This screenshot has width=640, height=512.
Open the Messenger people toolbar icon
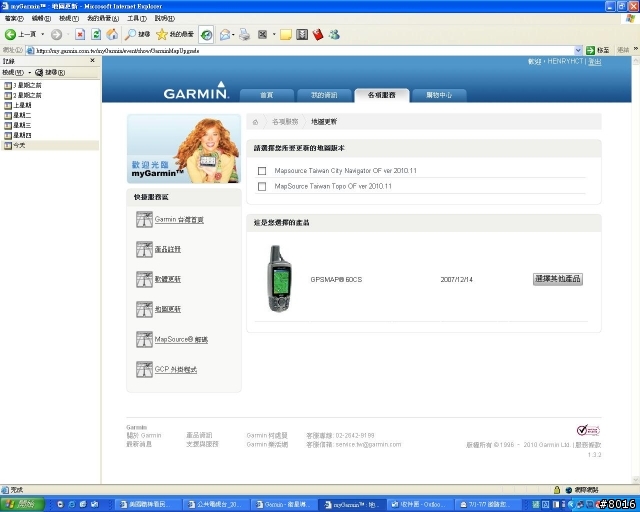pyautogui.click(x=335, y=35)
